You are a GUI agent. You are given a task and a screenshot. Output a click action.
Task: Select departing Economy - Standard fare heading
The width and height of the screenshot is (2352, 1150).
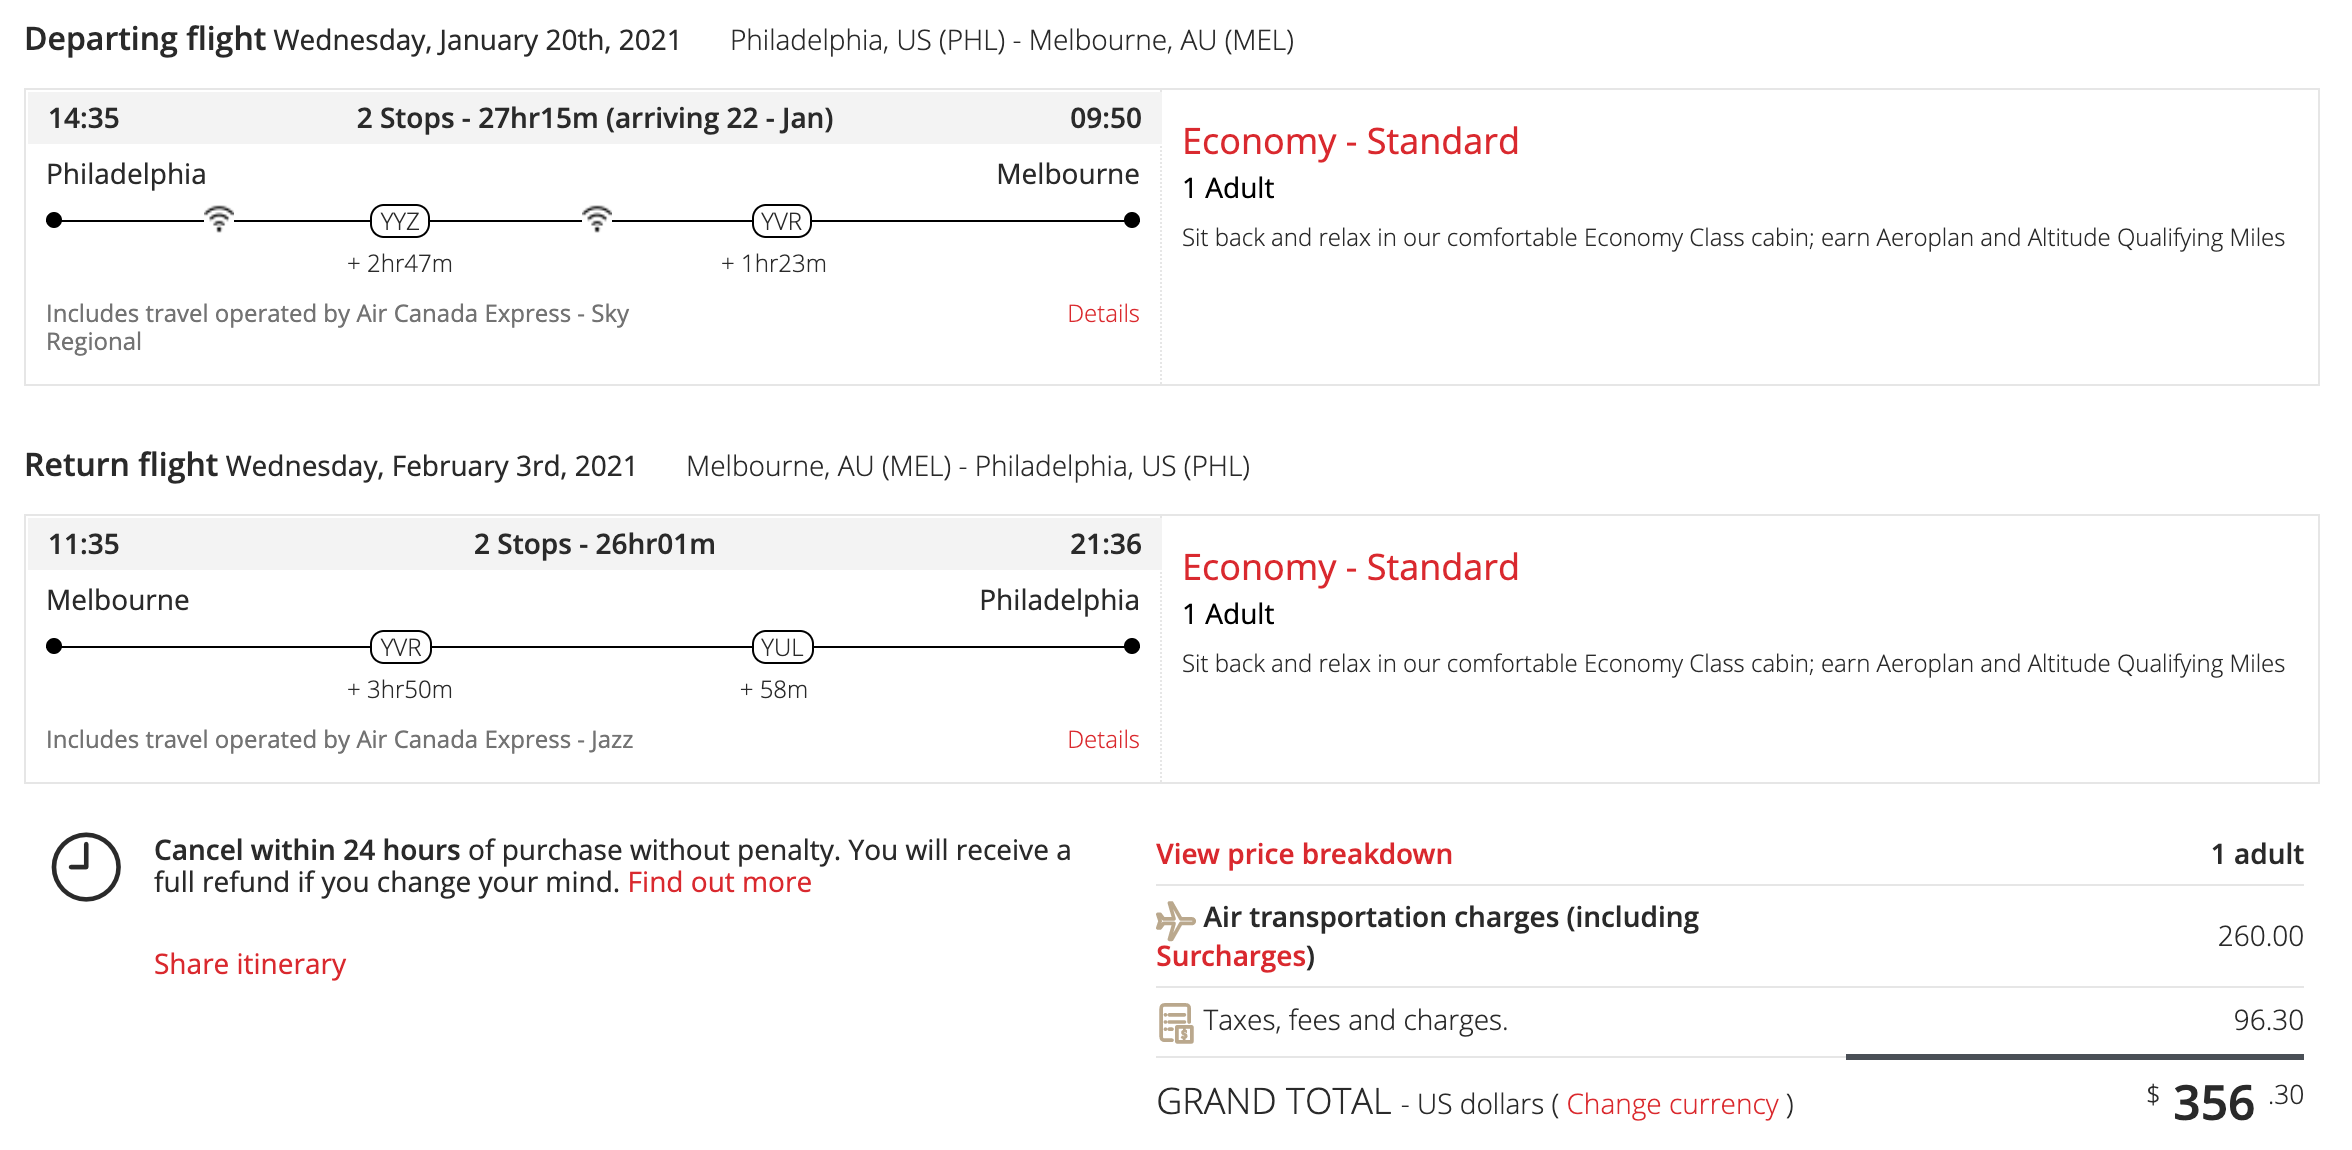[x=1350, y=142]
